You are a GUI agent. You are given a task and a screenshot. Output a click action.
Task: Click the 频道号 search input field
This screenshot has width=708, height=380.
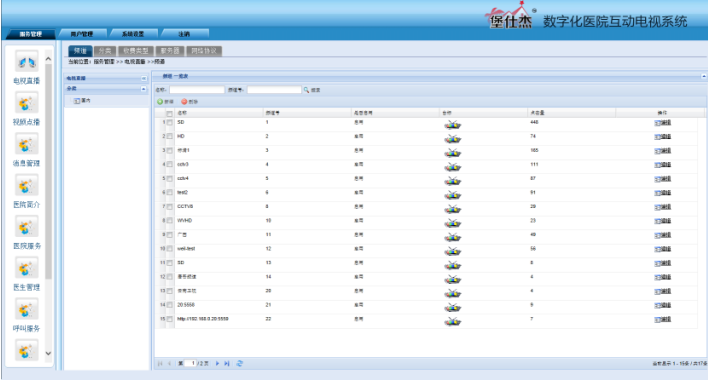(x=274, y=90)
